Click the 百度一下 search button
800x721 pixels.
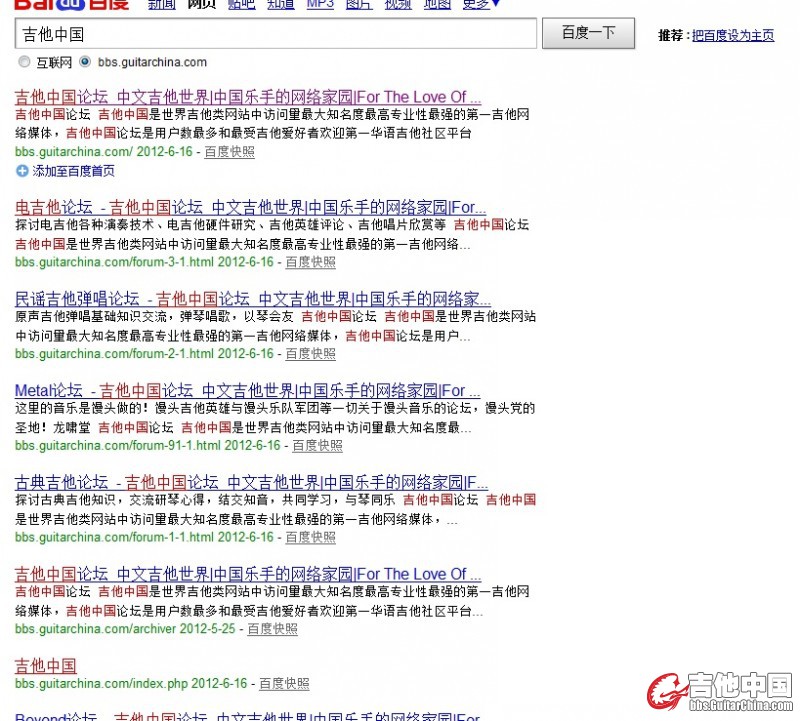point(588,33)
